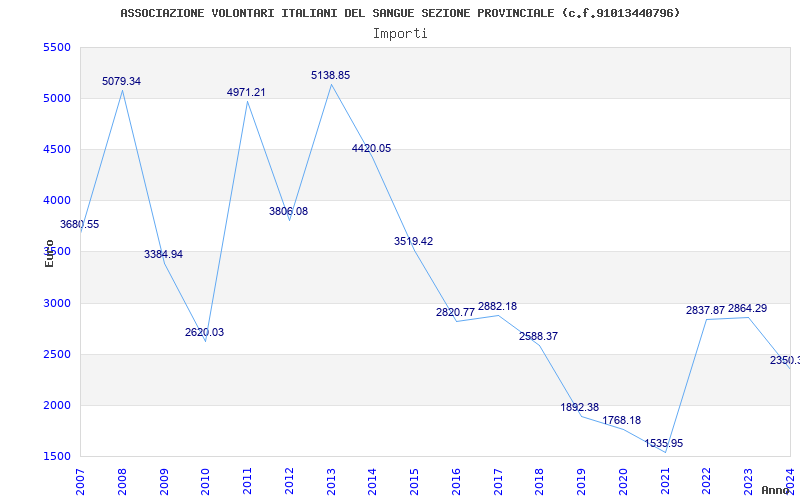Click the x-axis year 2012

[289, 482]
